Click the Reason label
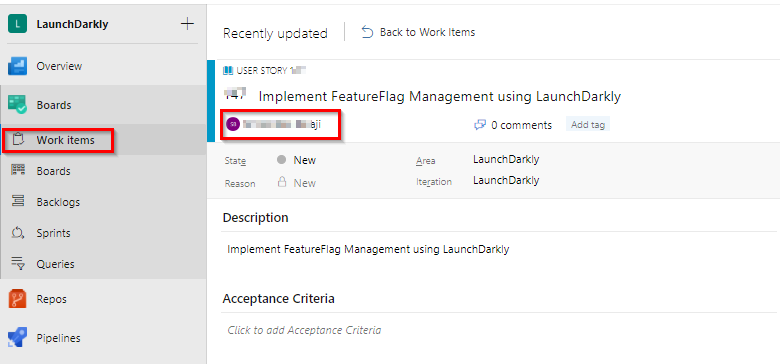 pyautogui.click(x=240, y=183)
